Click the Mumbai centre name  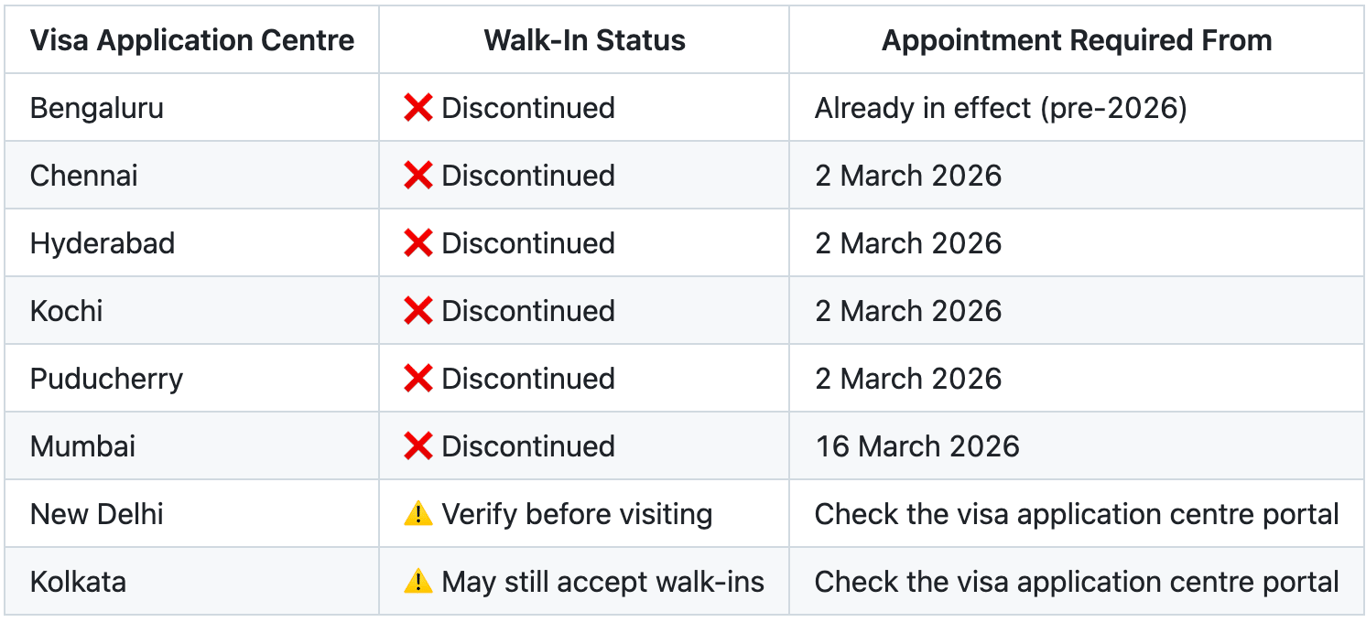83,446
